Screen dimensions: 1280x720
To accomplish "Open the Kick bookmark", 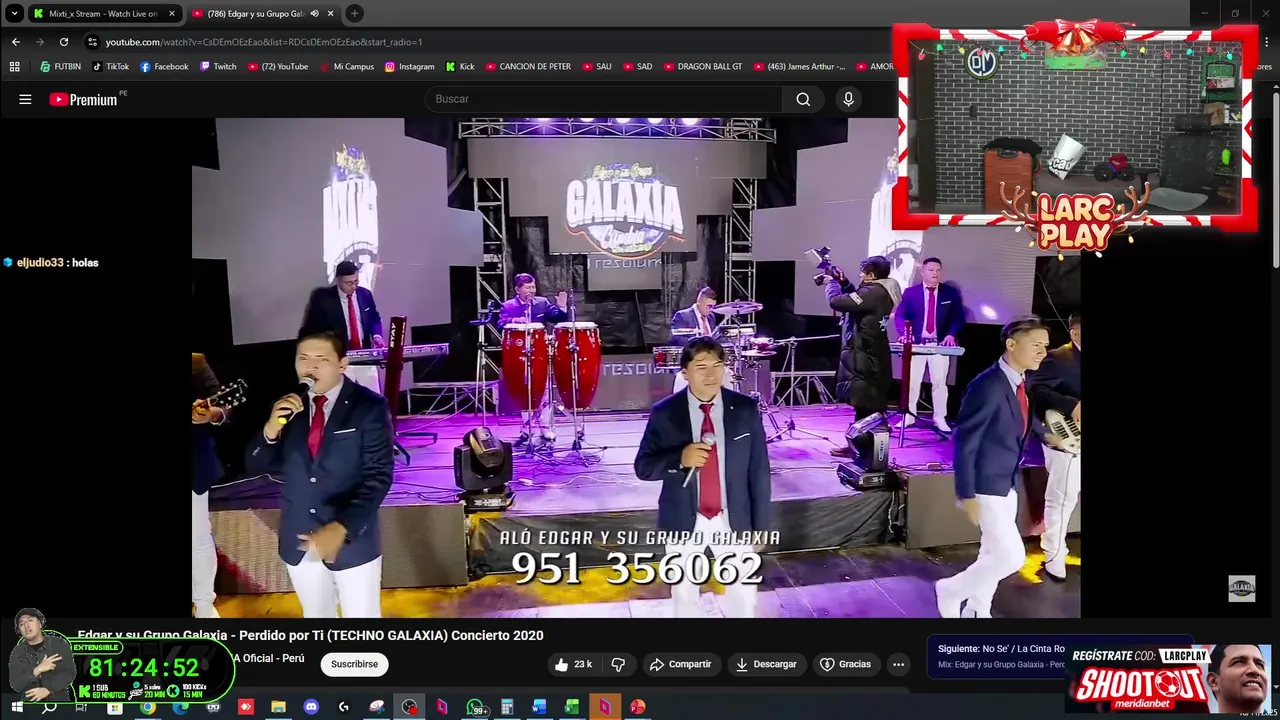I will (460, 67).
